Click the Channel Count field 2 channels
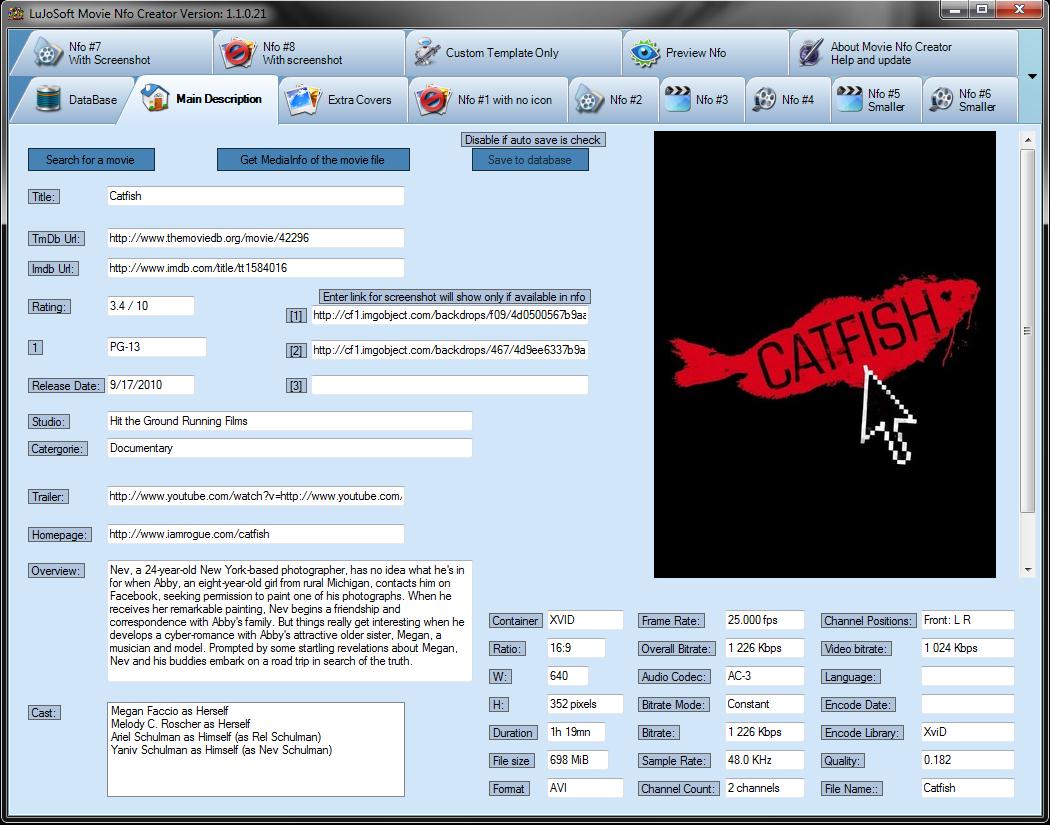 (x=764, y=788)
